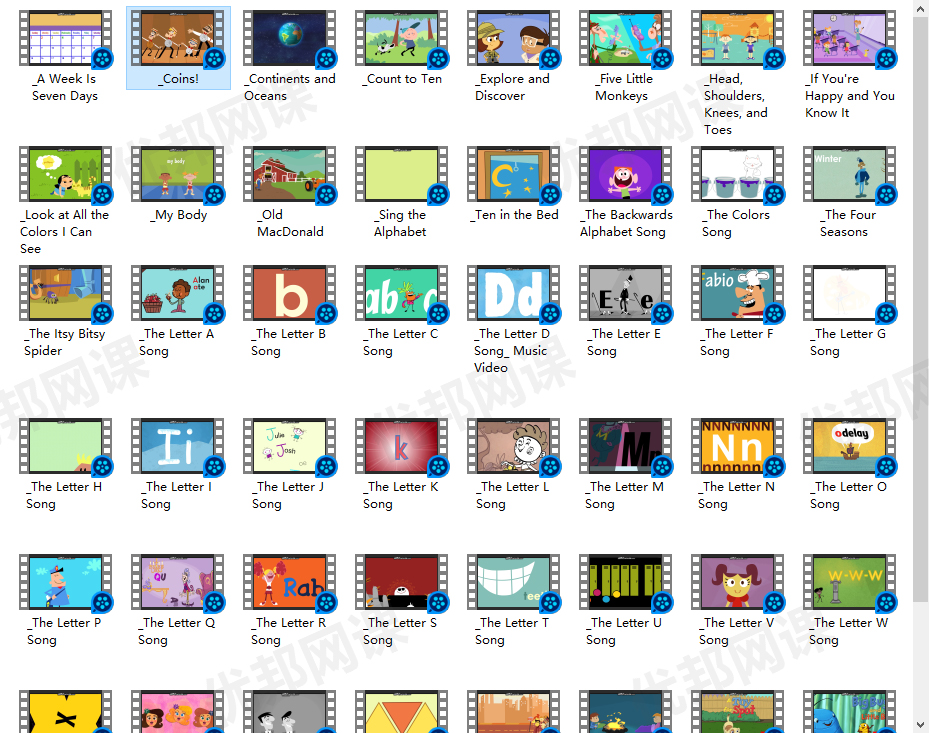Click The Letter J Song thumbnail
Viewport: 929px width, 733px height.
290,446
